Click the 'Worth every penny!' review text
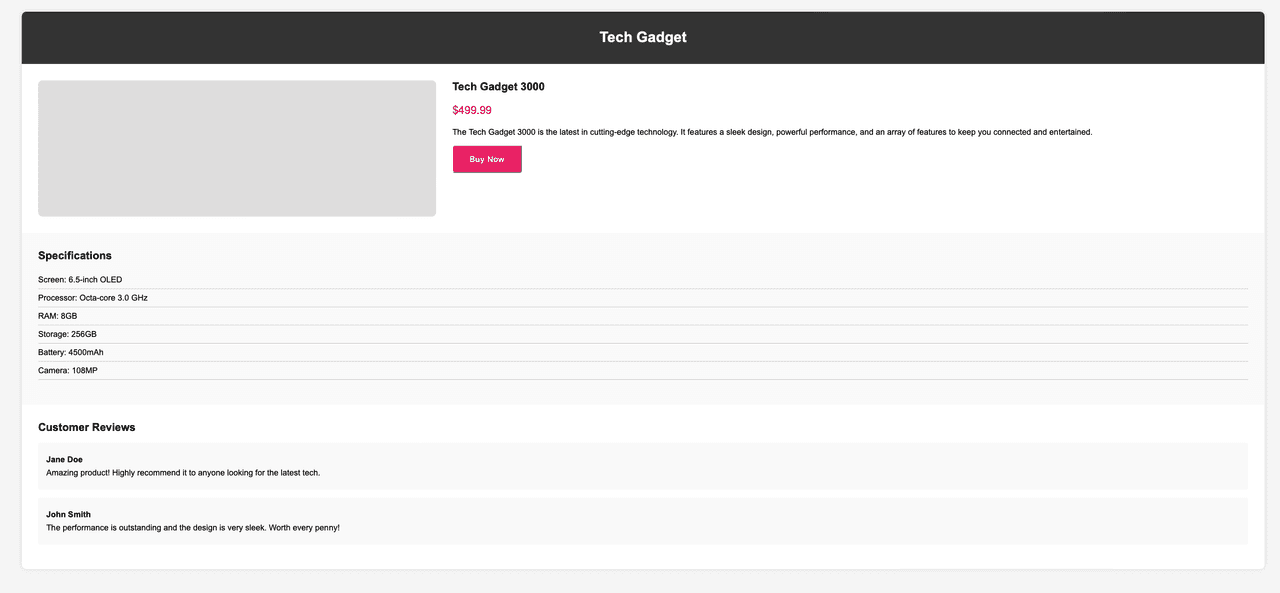 (193, 527)
